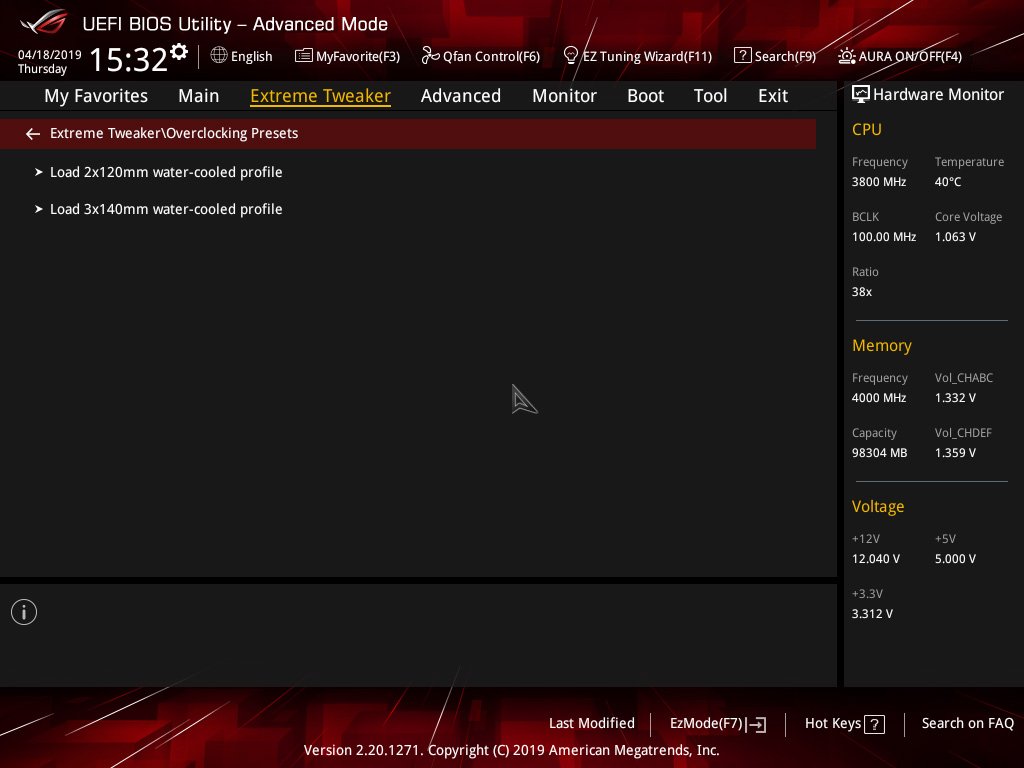Click the UEFI BIOS Utility title

point(235,24)
